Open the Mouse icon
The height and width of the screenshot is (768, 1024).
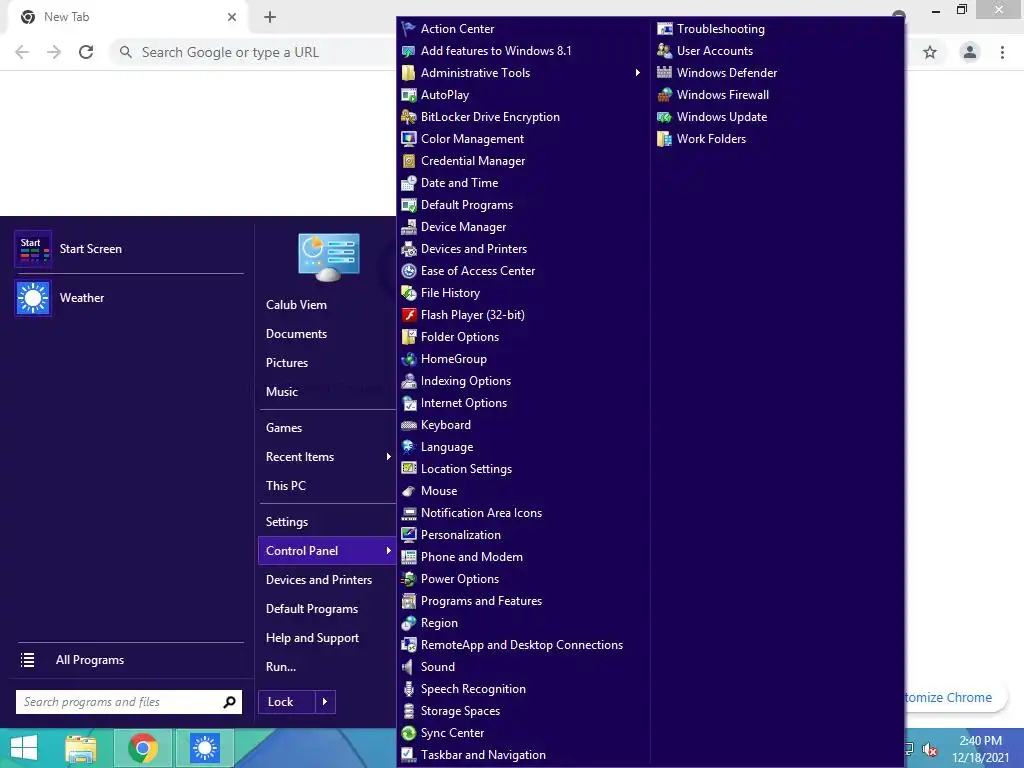pos(409,491)
